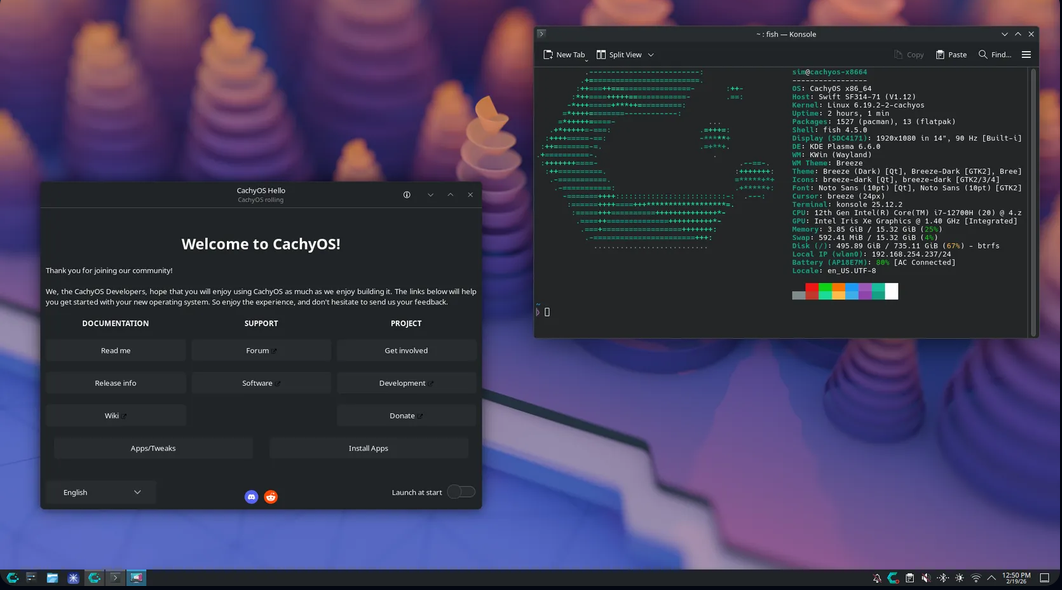Click Copy in Konsole toolbar
The height and width of the screenshot is (590, 1062).
pyautogui.click(x=908, y=55)
